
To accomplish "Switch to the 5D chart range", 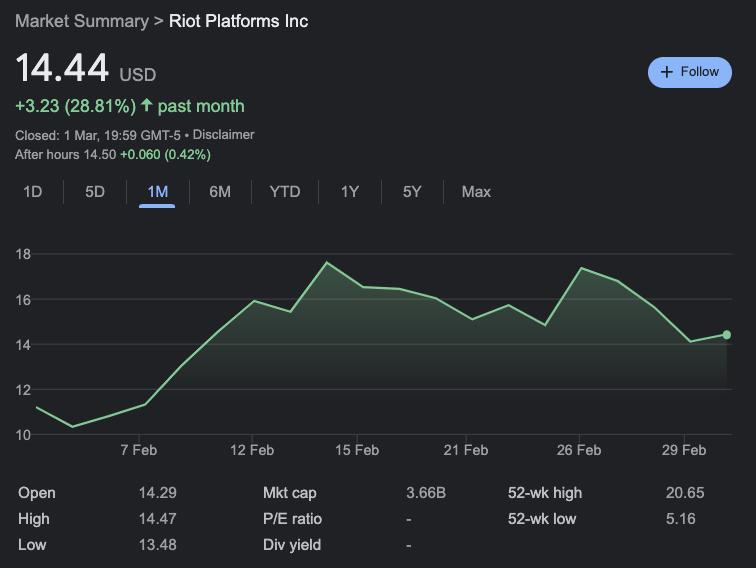I will 95,192.
